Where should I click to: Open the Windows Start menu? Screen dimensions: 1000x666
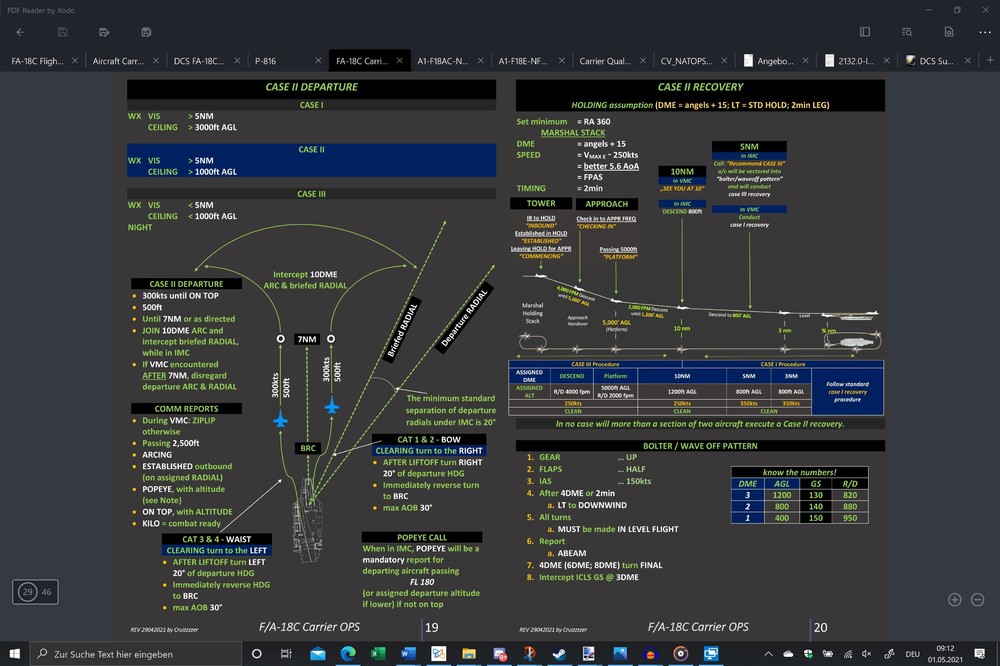click(x=15, y=654)
